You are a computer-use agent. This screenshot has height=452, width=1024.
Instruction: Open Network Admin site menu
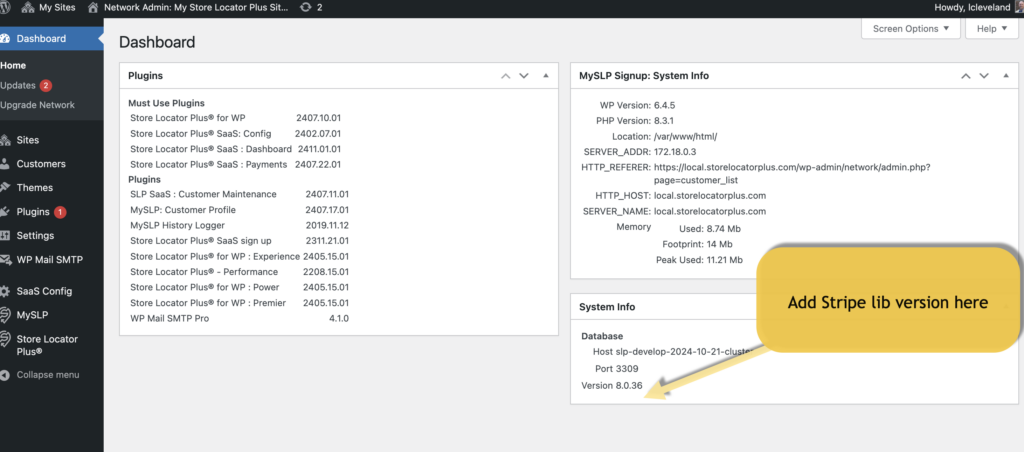click(x=188, y=8)
